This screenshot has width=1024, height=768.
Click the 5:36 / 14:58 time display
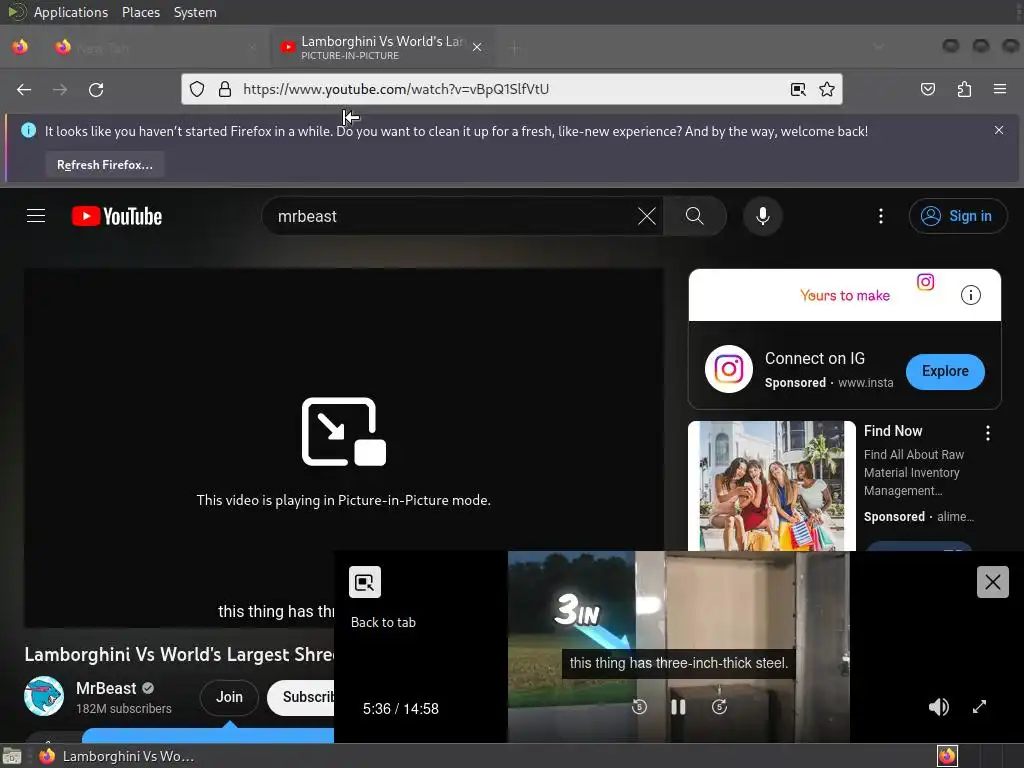coord(400,709)
